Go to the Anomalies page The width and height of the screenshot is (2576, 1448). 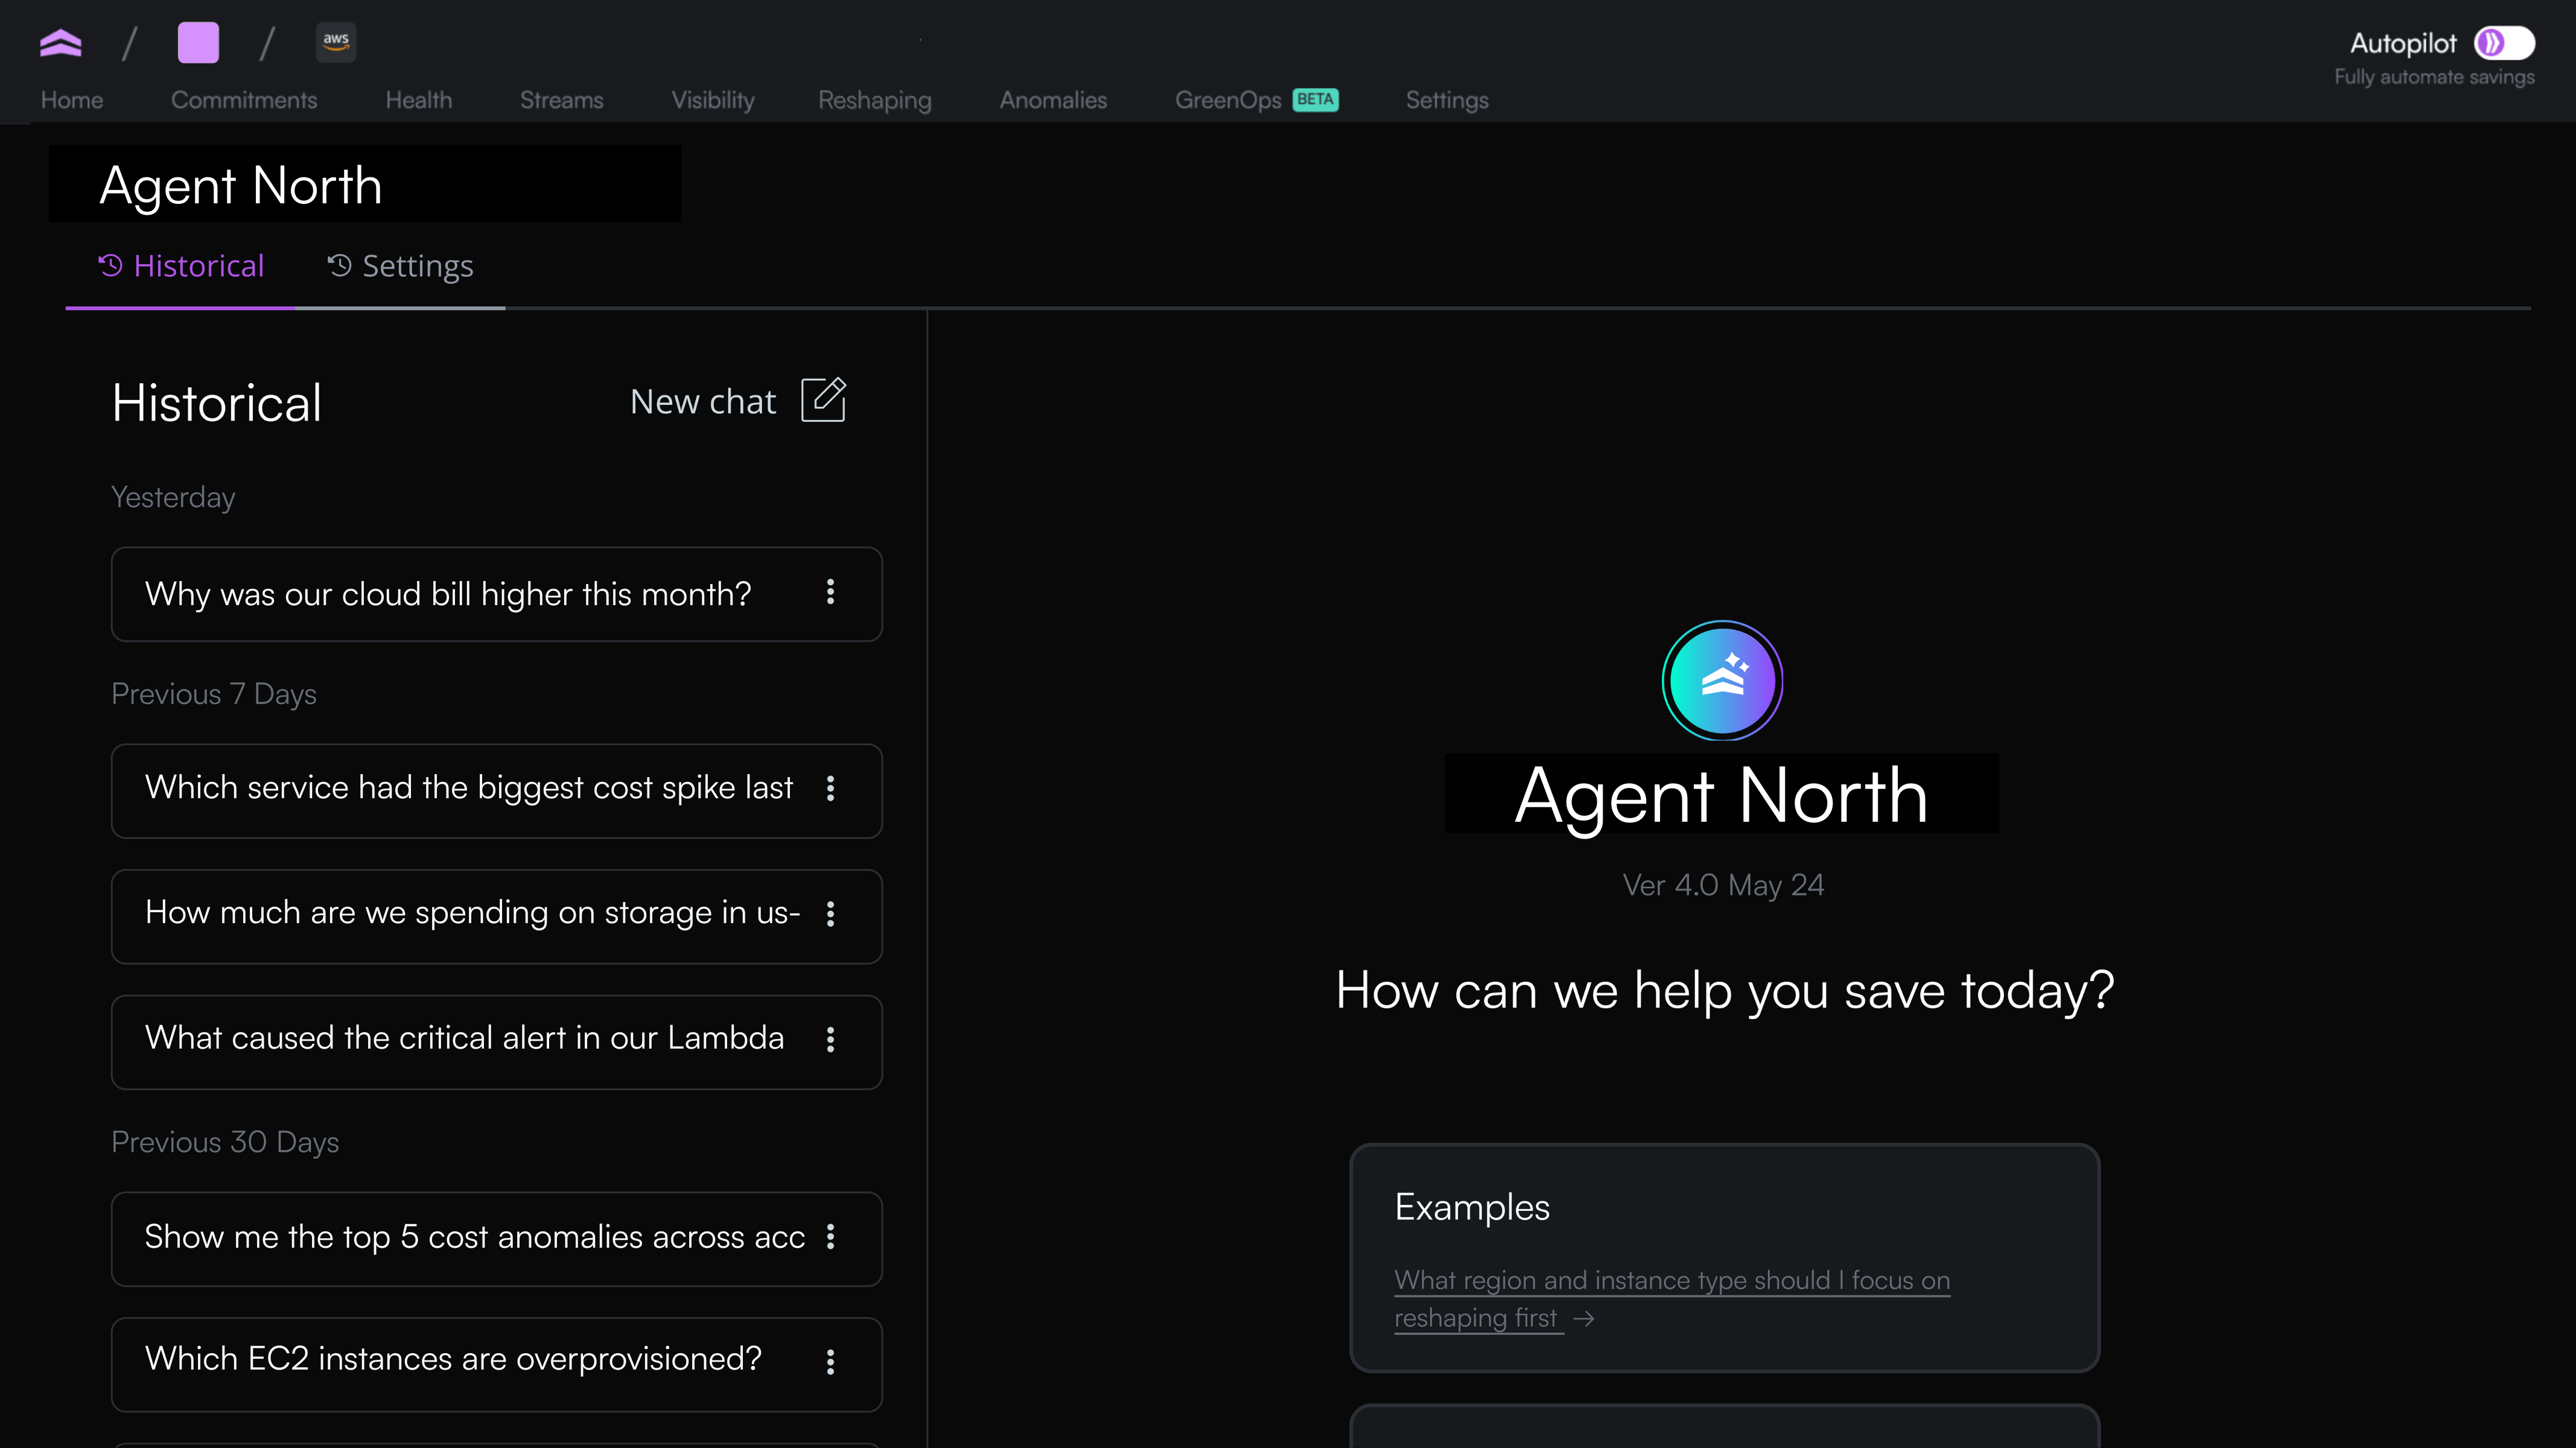1053,100
